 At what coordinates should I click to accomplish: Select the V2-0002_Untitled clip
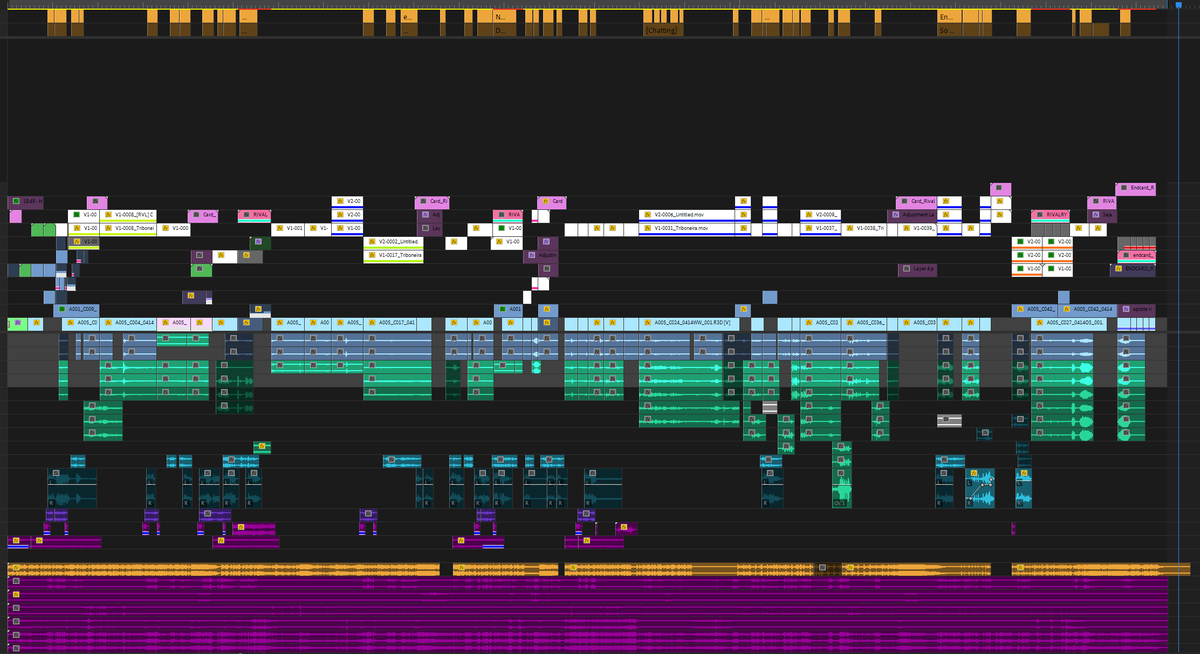pos(394,242)
